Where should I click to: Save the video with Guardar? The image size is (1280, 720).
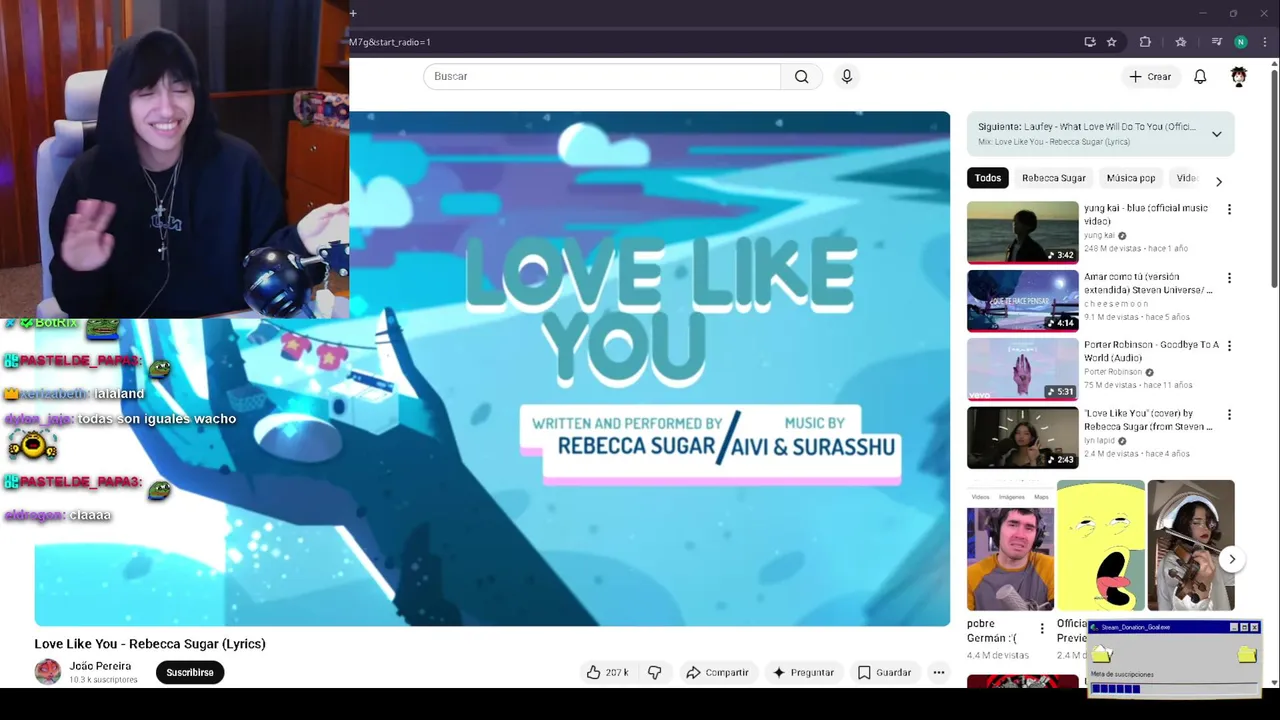884,673
